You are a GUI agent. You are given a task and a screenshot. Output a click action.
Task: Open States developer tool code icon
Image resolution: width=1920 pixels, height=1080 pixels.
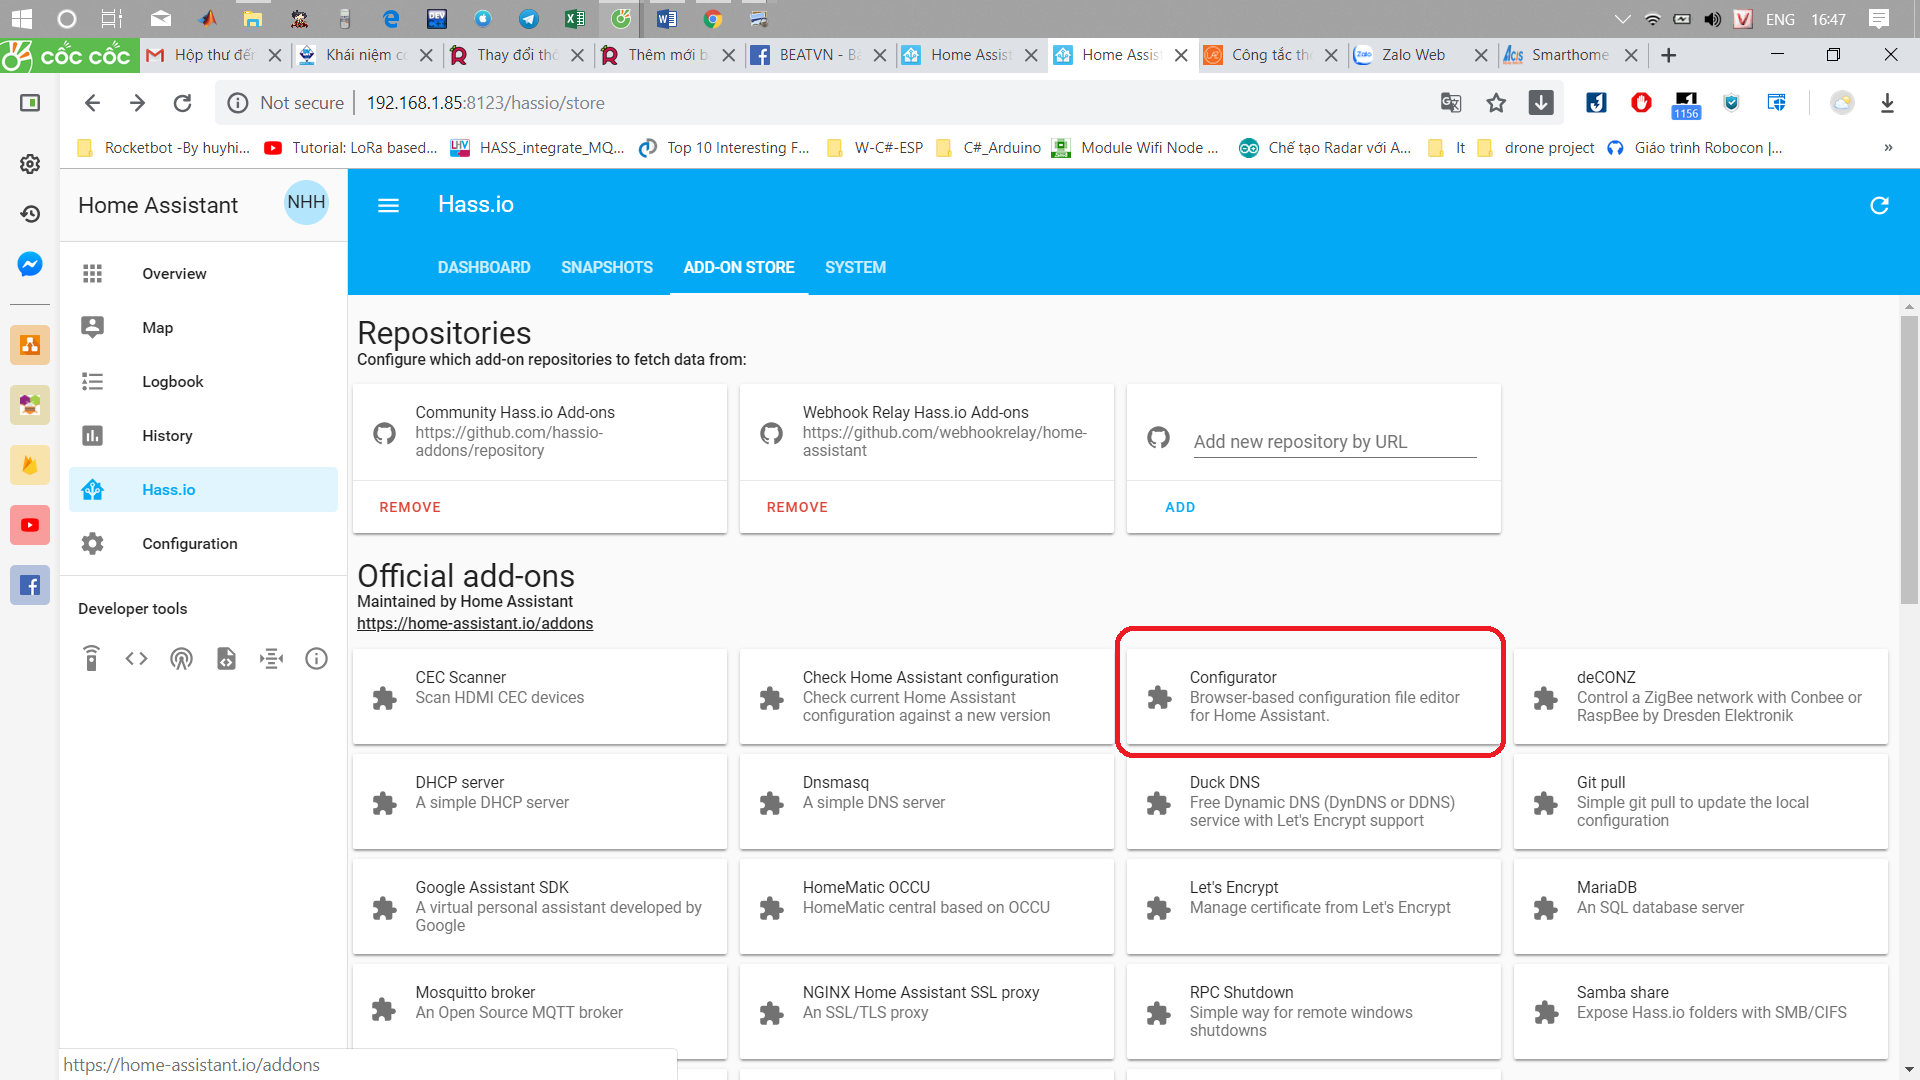(x=136, y=658)
